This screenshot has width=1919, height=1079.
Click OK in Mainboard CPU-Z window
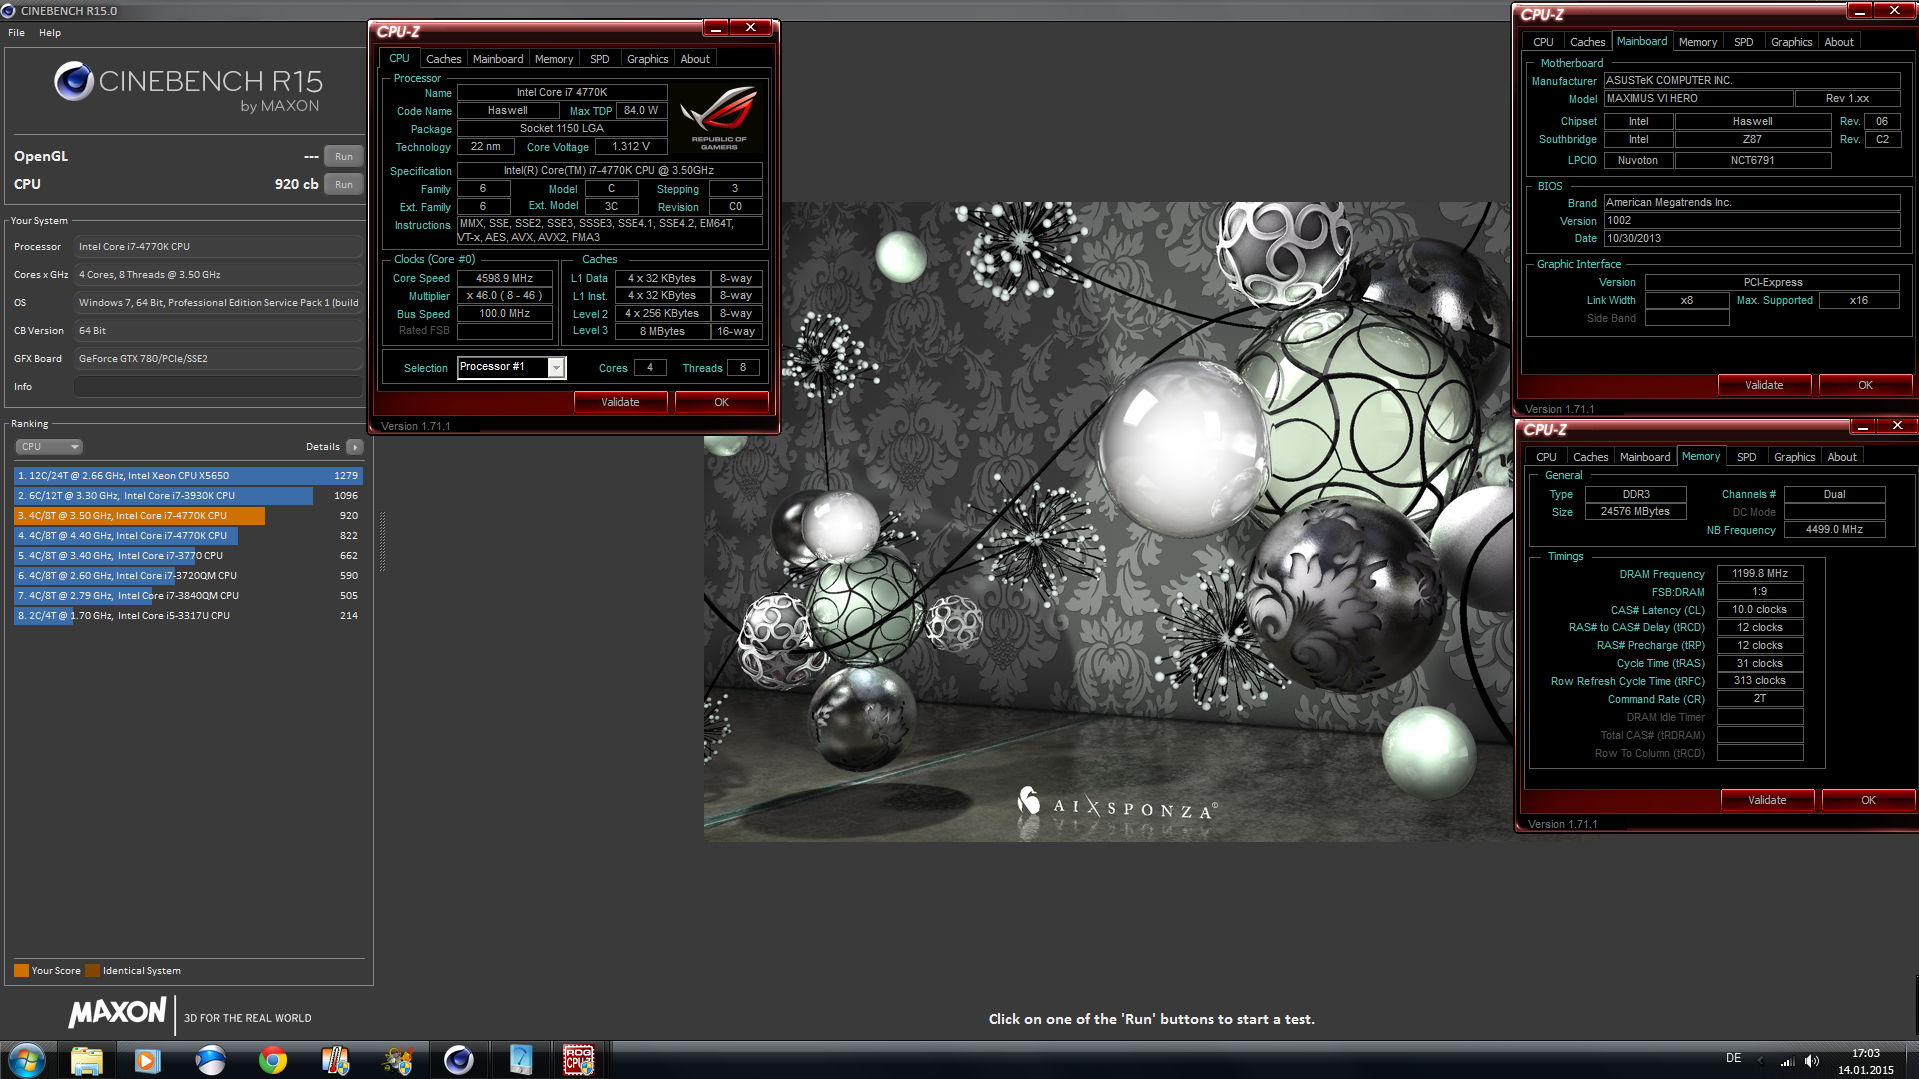(x=1865, y=385)
